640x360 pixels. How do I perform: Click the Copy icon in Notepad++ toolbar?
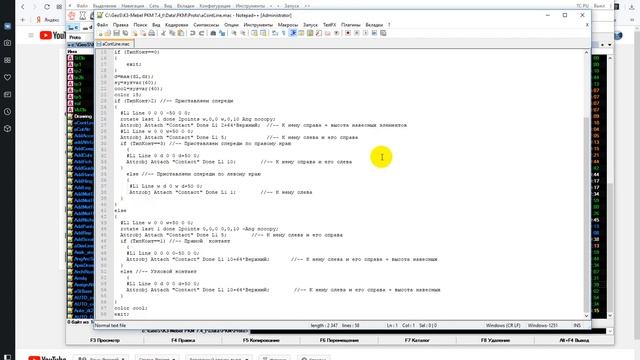coord(172,33)
